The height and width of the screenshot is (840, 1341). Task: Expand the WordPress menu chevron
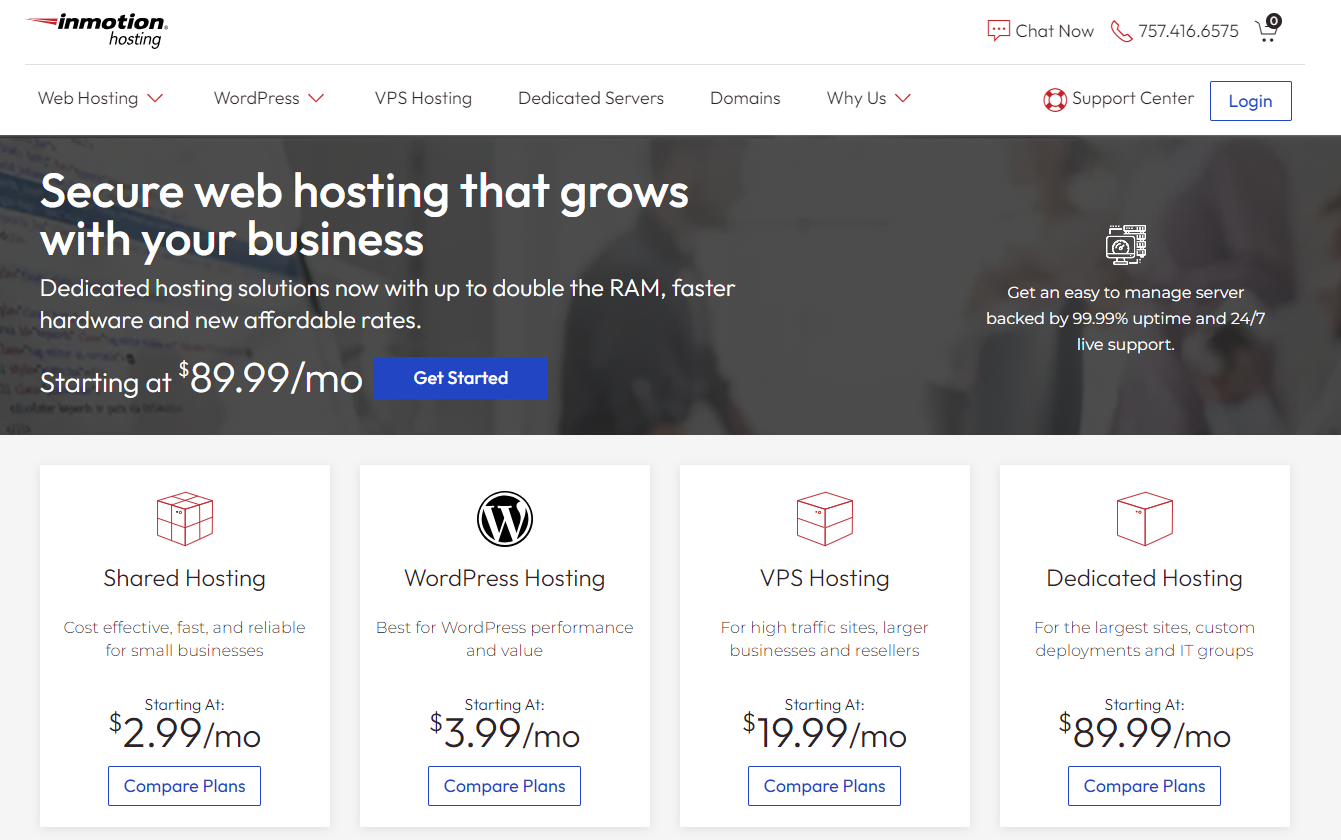316,98
